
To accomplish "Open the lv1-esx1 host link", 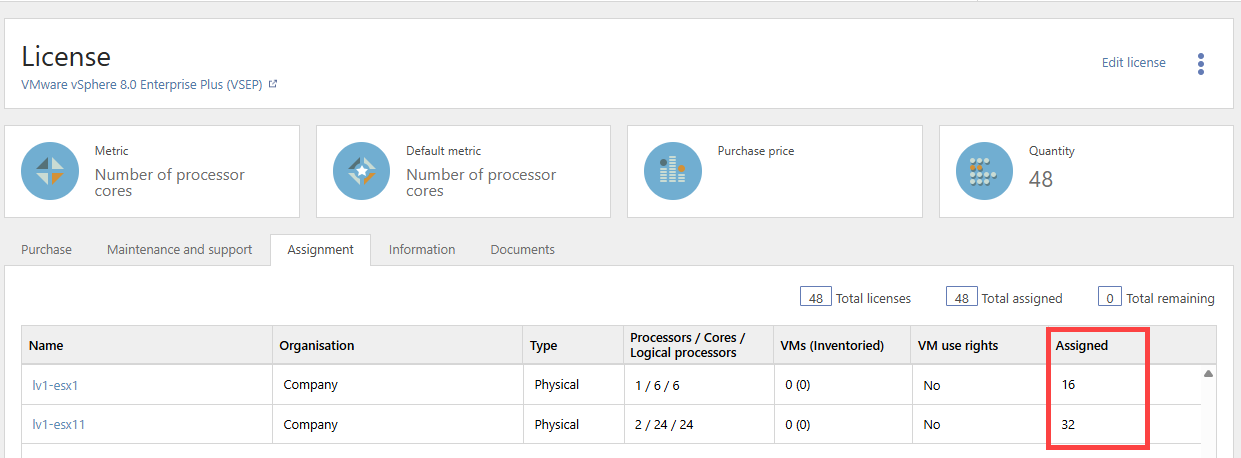I will [x=55, y=385].
